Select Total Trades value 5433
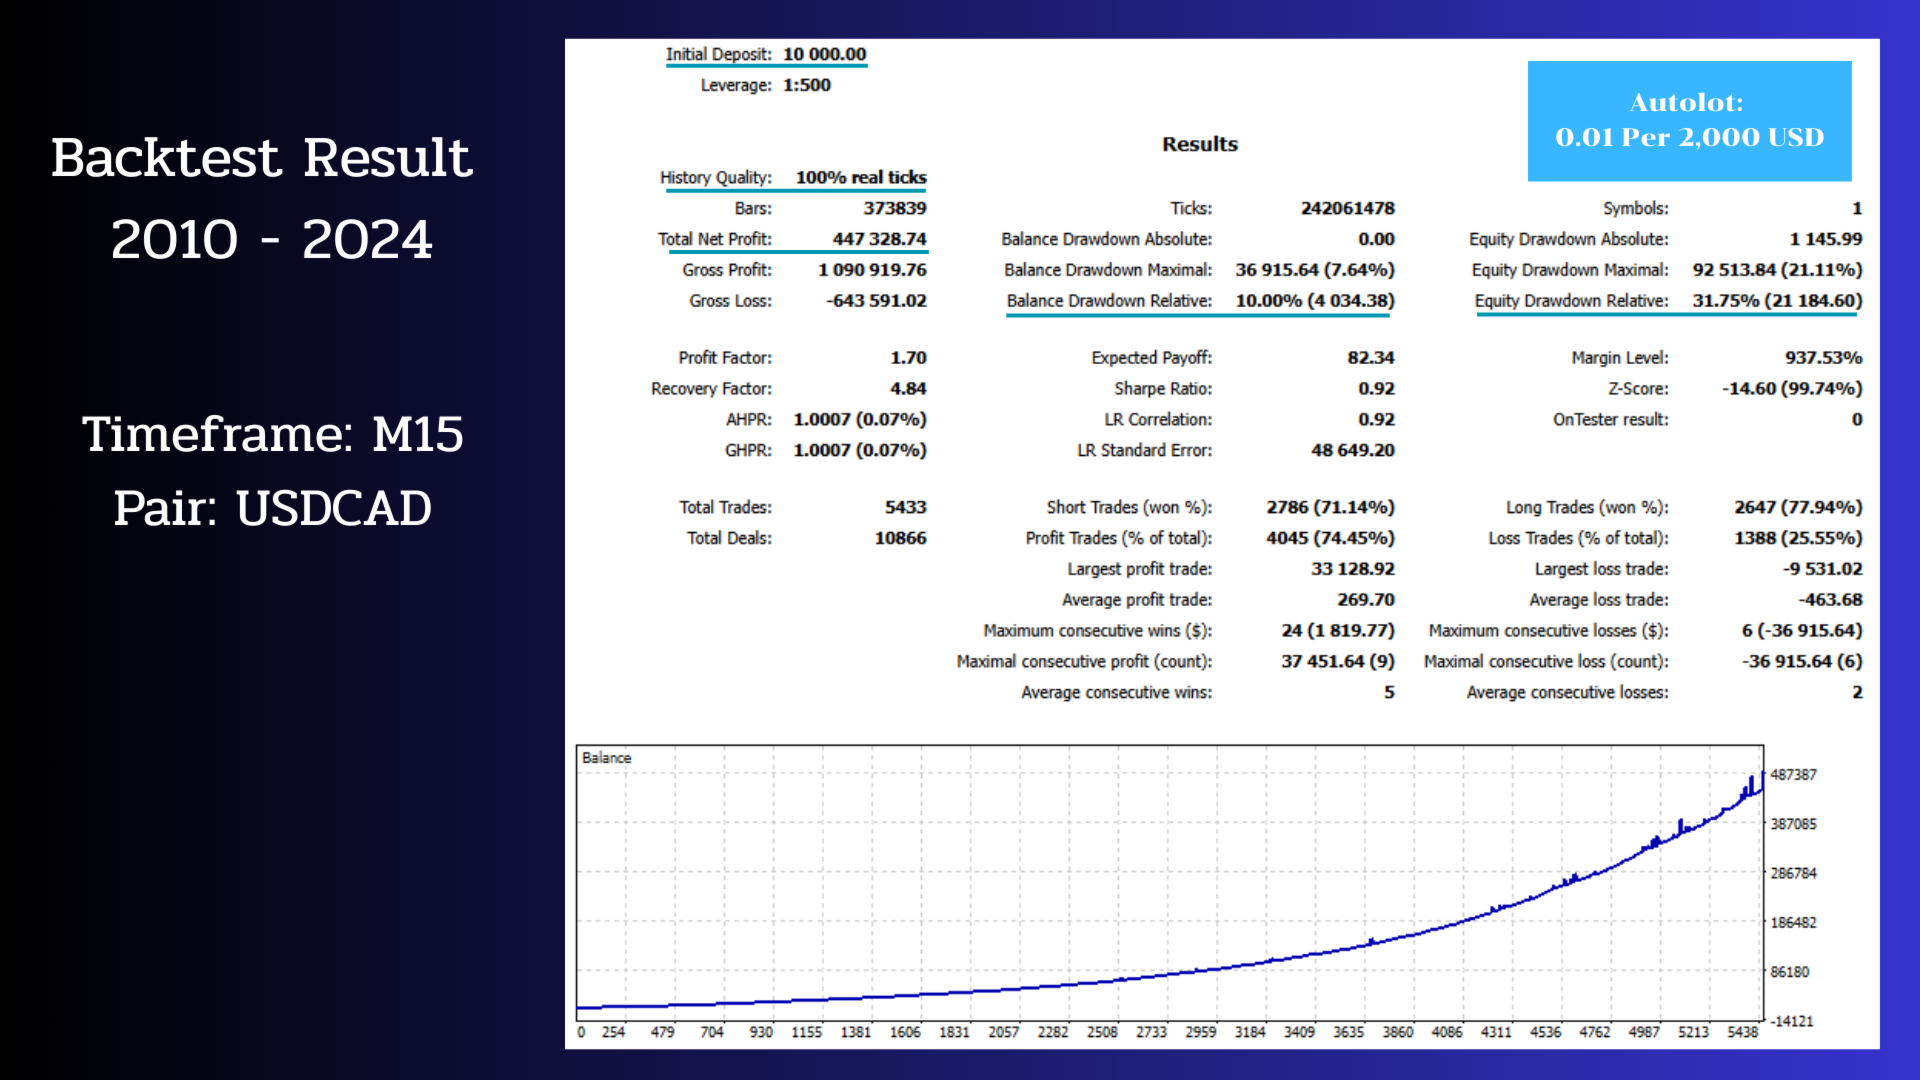The width and height of the screenshot is (1920, 1080). [x=905, y=508]
